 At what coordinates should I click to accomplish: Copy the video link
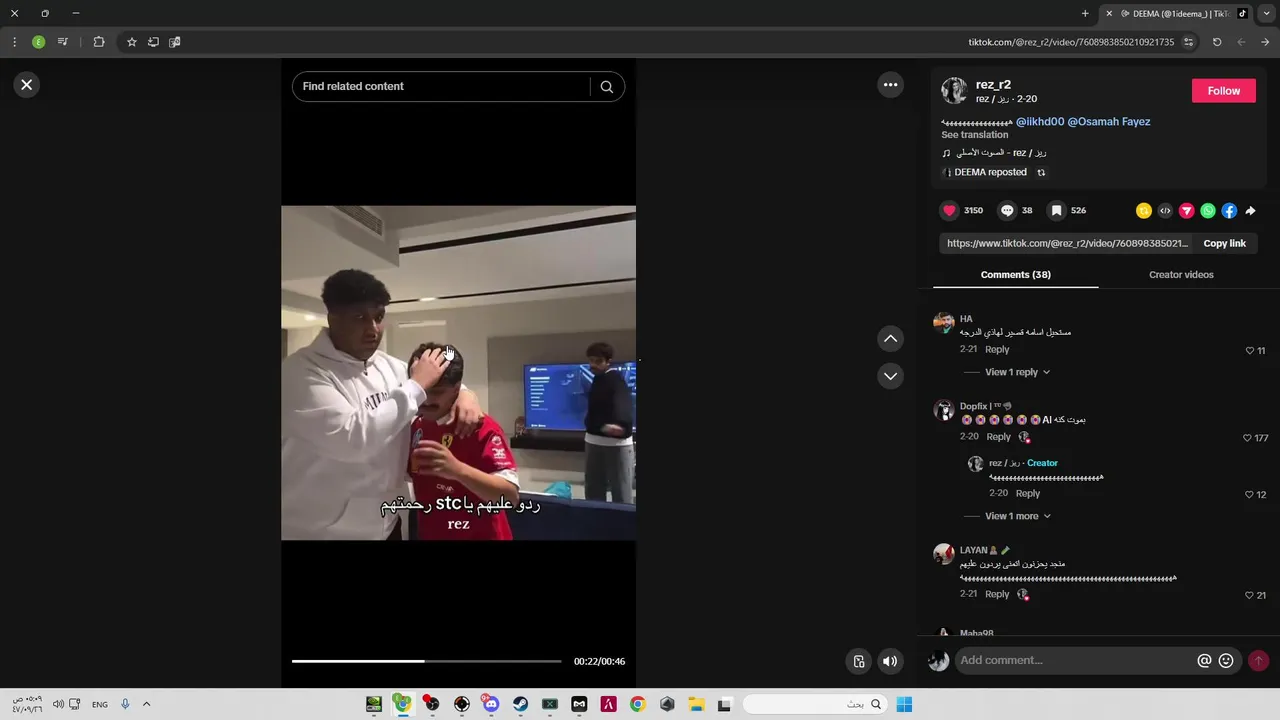[1224, 244]
